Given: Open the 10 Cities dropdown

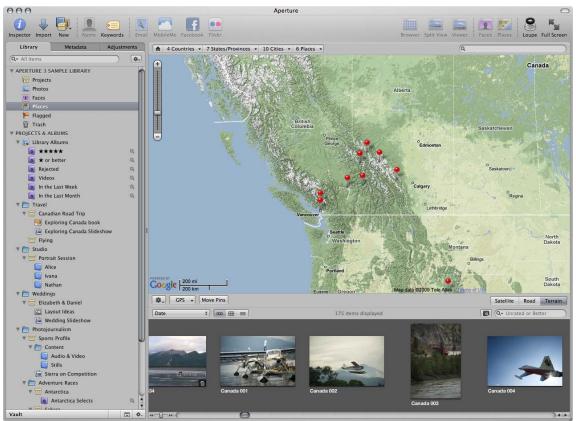Looking at the screenshot, I should click(x=276, y=48).
